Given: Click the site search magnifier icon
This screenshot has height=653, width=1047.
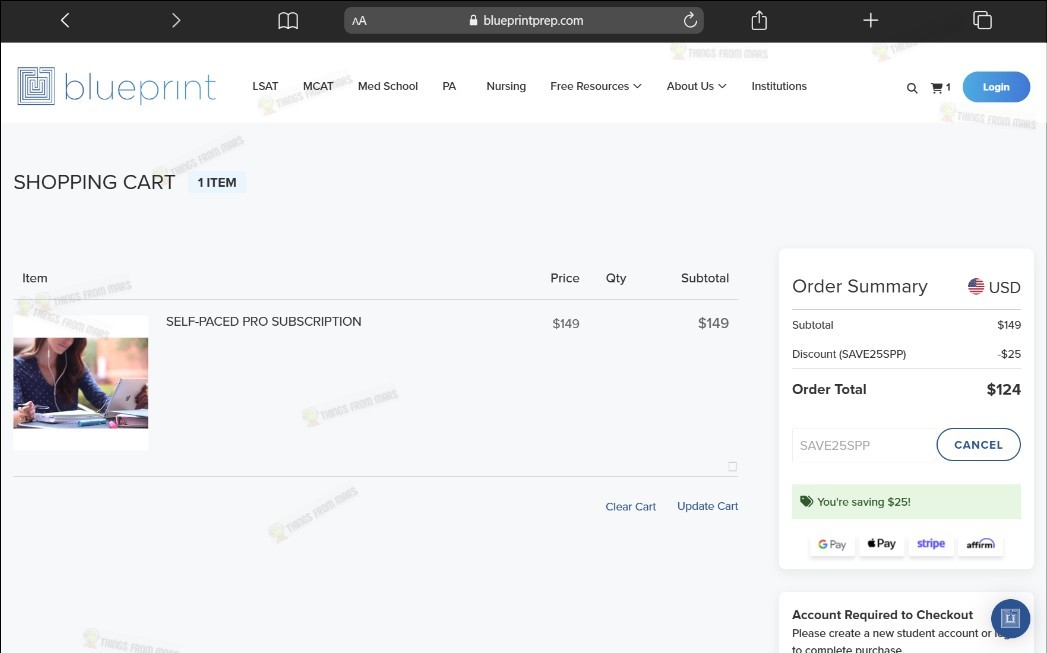Looking at the screenshot, I should click(x=912, y=87).
